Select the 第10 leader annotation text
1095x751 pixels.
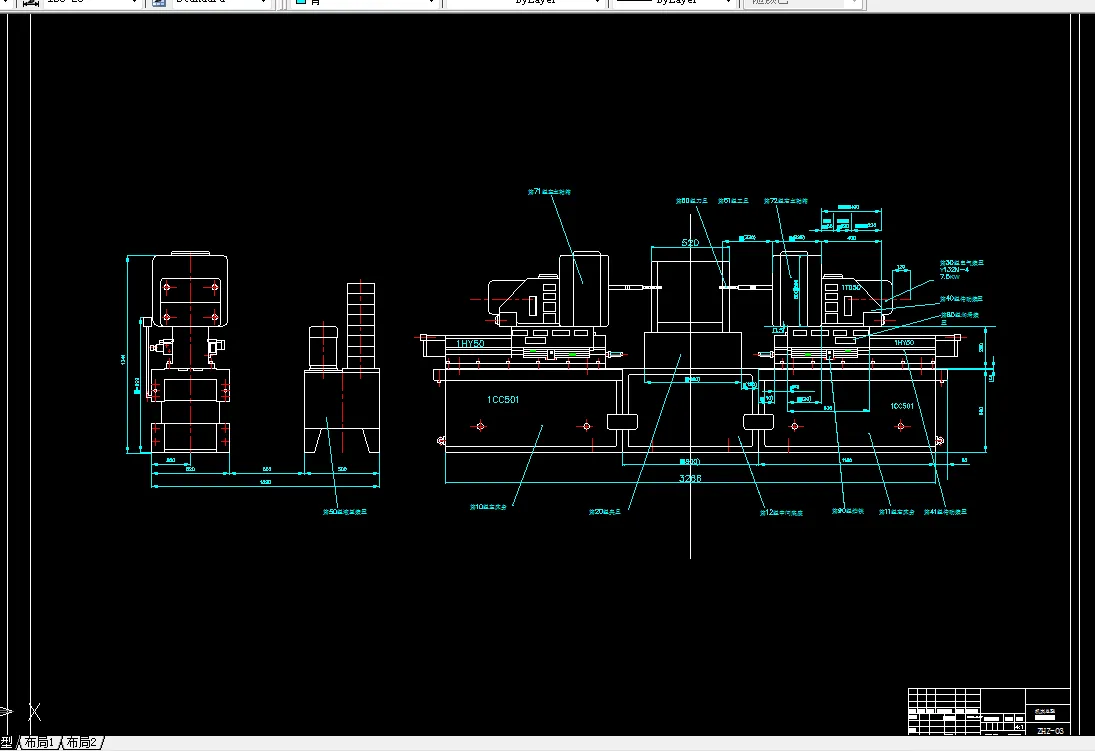[x=488, y=506]
